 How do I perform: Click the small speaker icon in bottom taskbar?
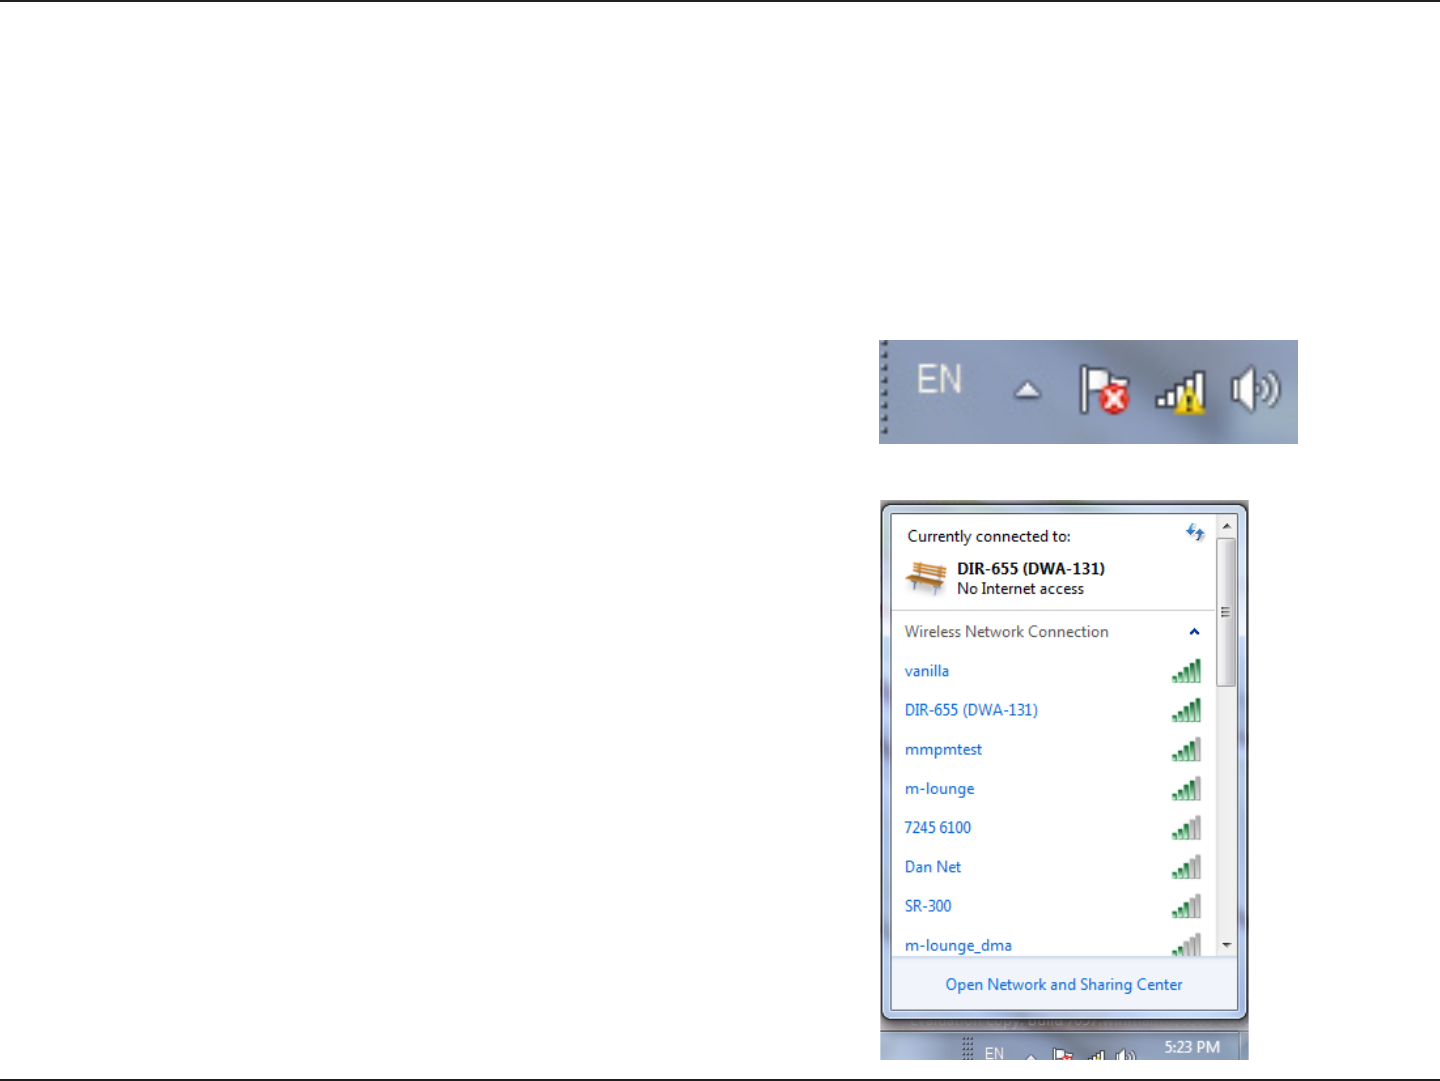pyautogui.click(x=1126, y=1054)
